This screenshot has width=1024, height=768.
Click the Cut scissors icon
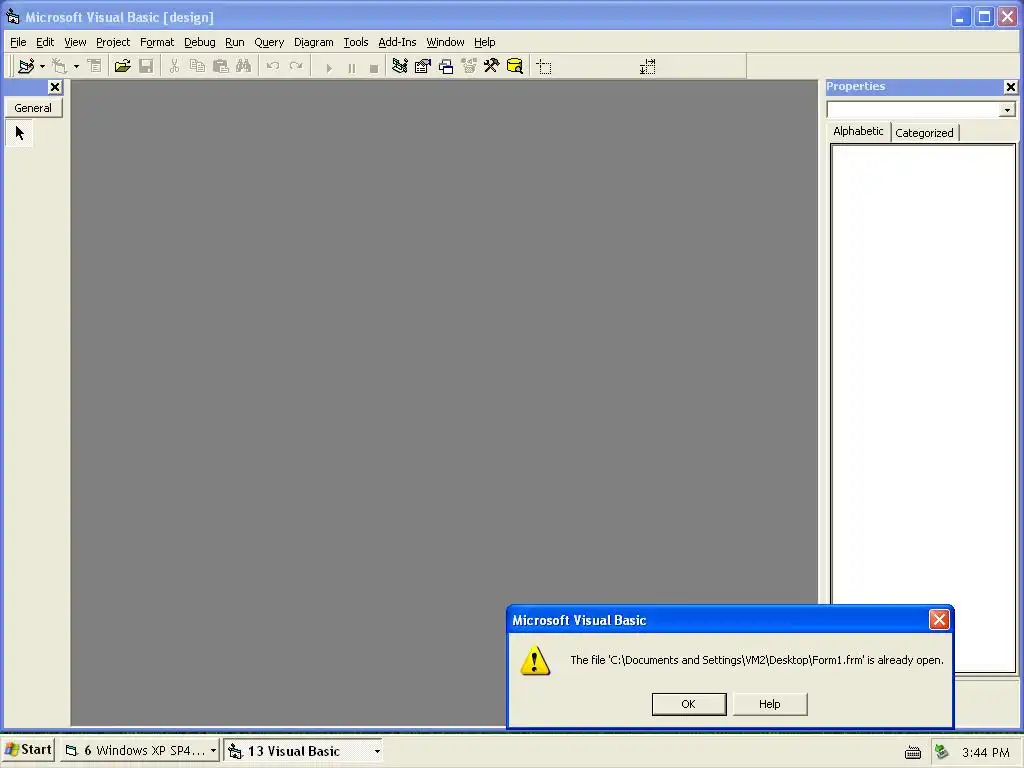pos(174,66)
